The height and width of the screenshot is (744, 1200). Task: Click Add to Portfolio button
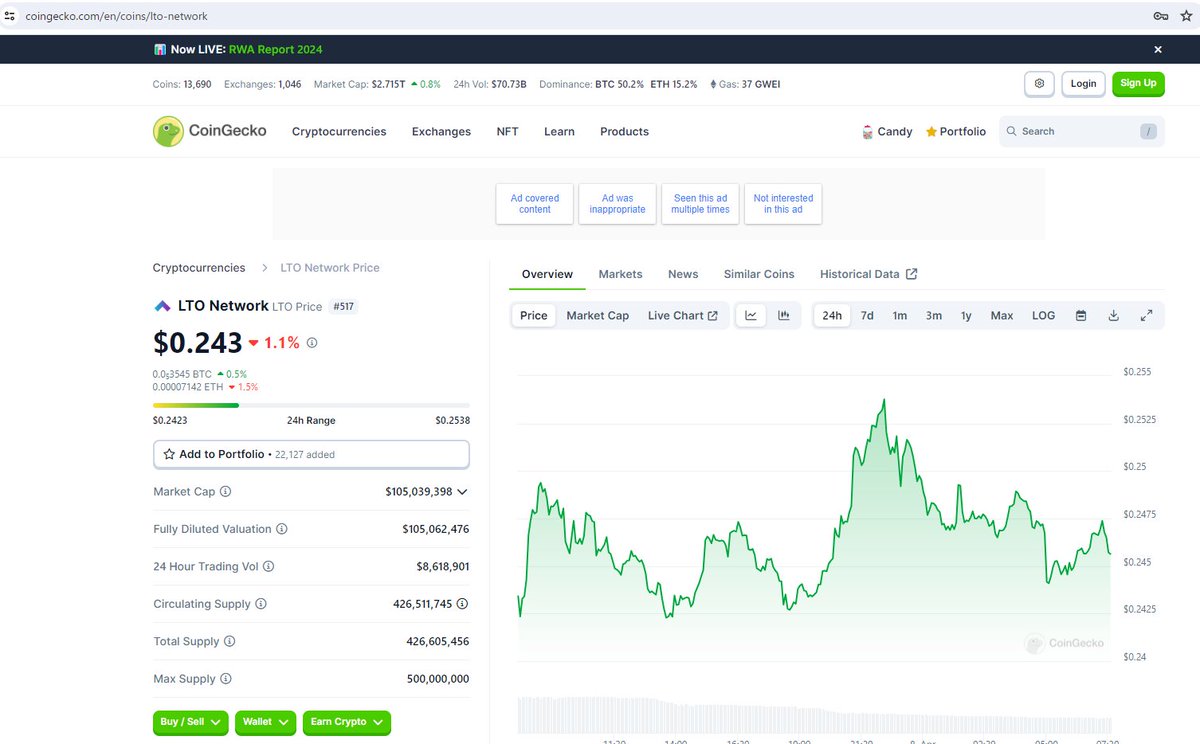click(311, 454)
